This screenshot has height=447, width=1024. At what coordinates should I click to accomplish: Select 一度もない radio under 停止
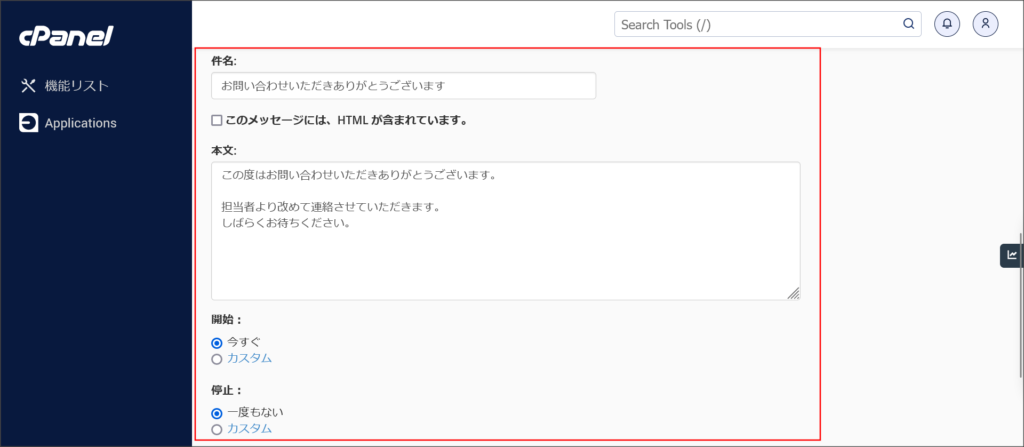pyautogui.click(x=217, y=412)
